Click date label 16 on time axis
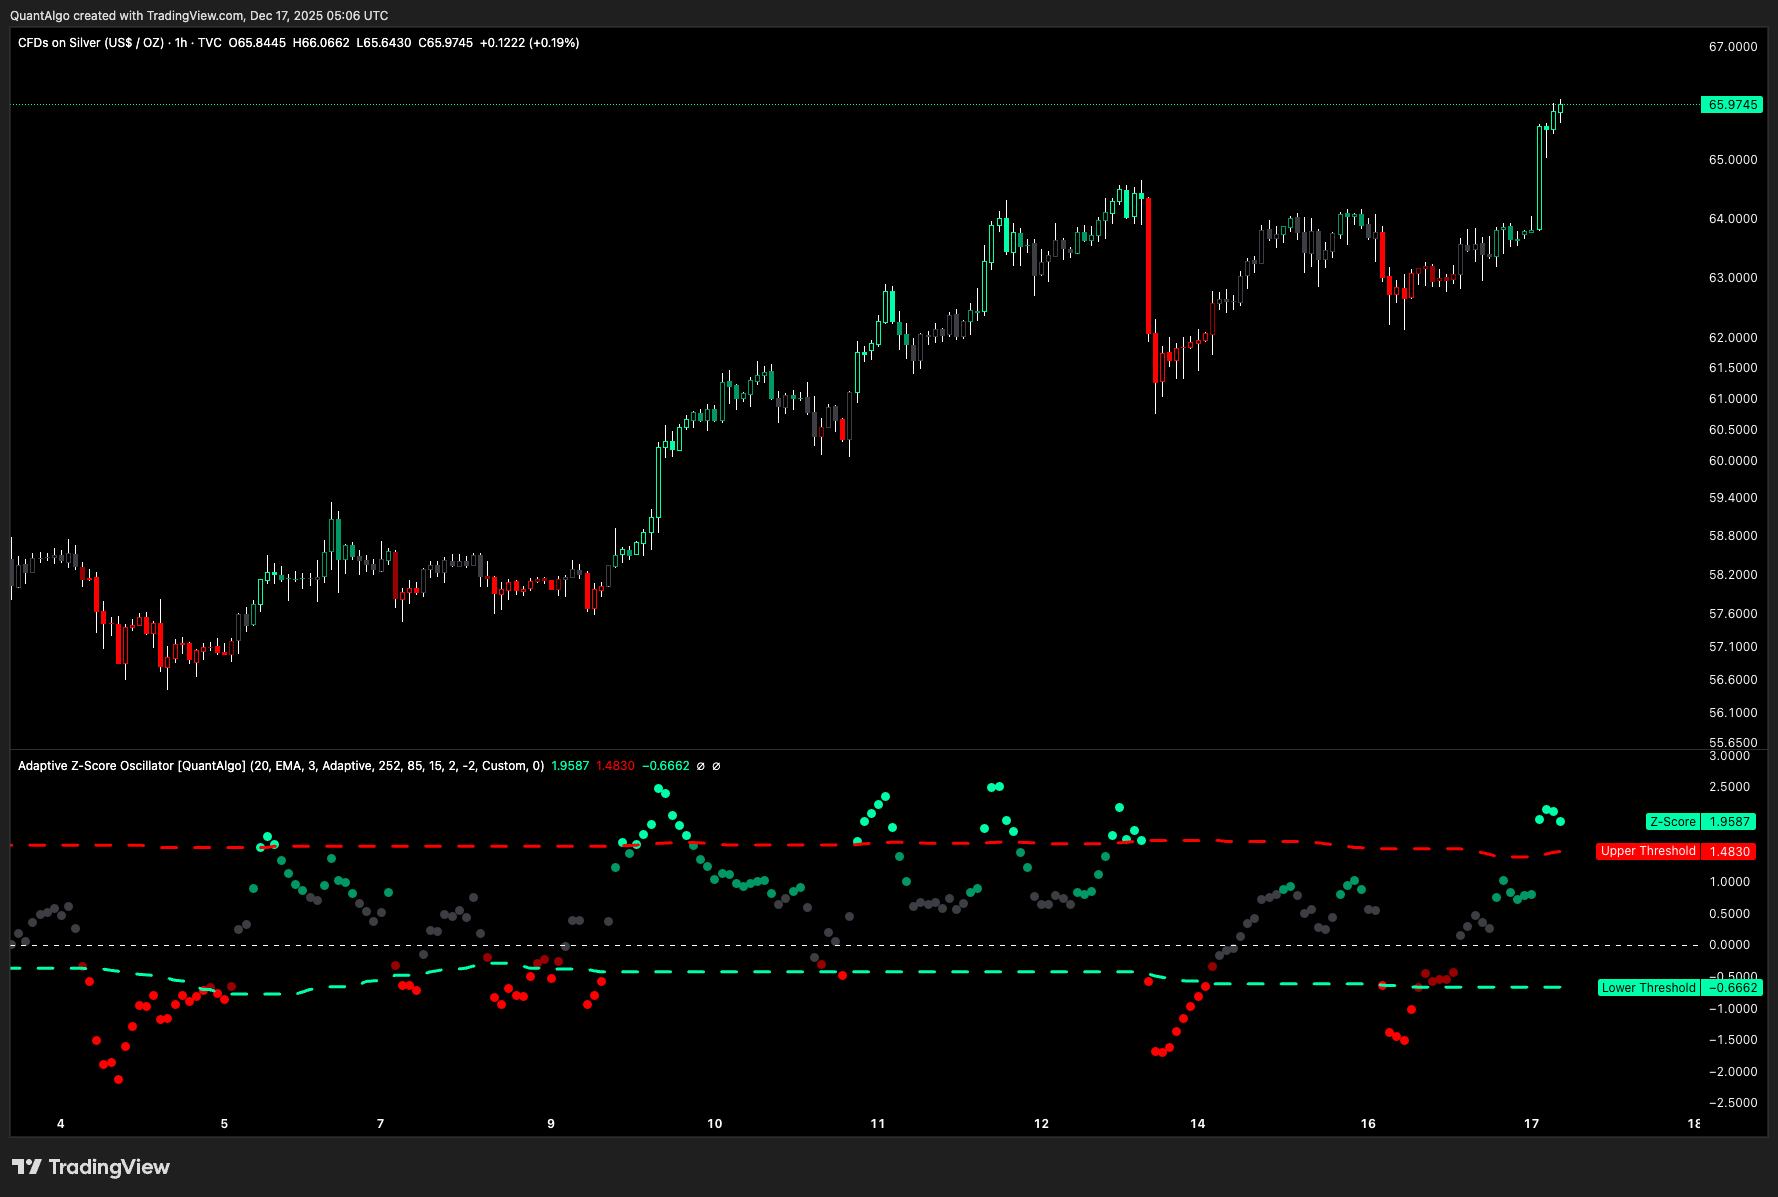1778x1197 pixels. pyautogui.click(x=1368, y=1124)
